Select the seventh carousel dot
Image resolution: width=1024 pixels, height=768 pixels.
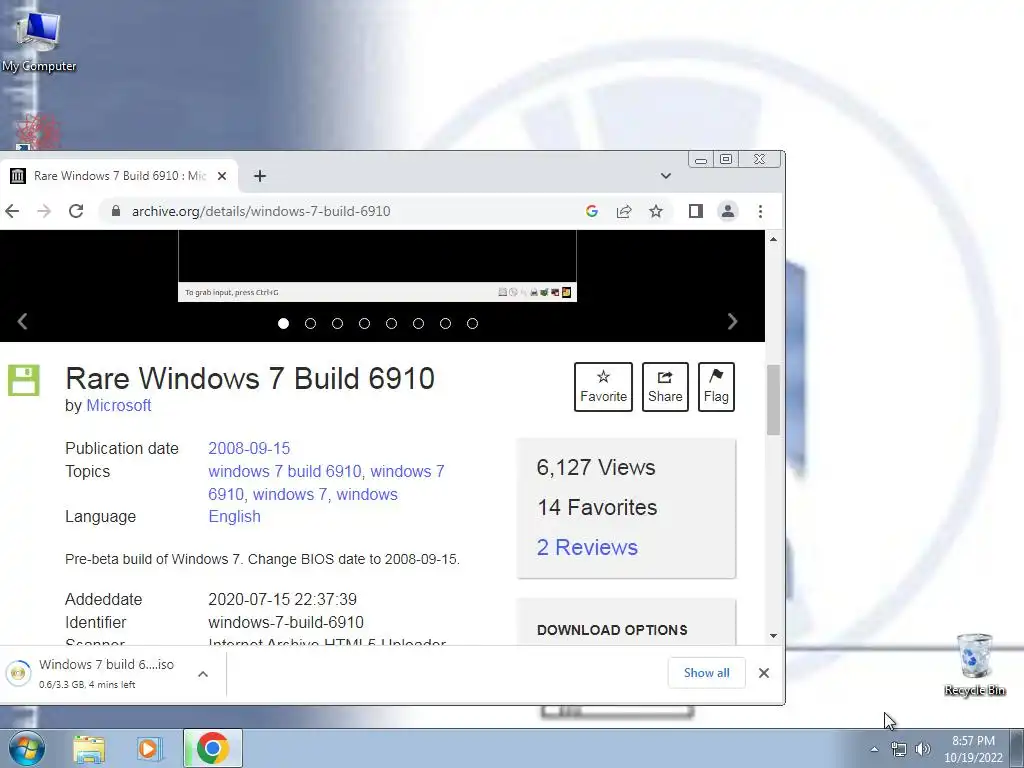445,323
